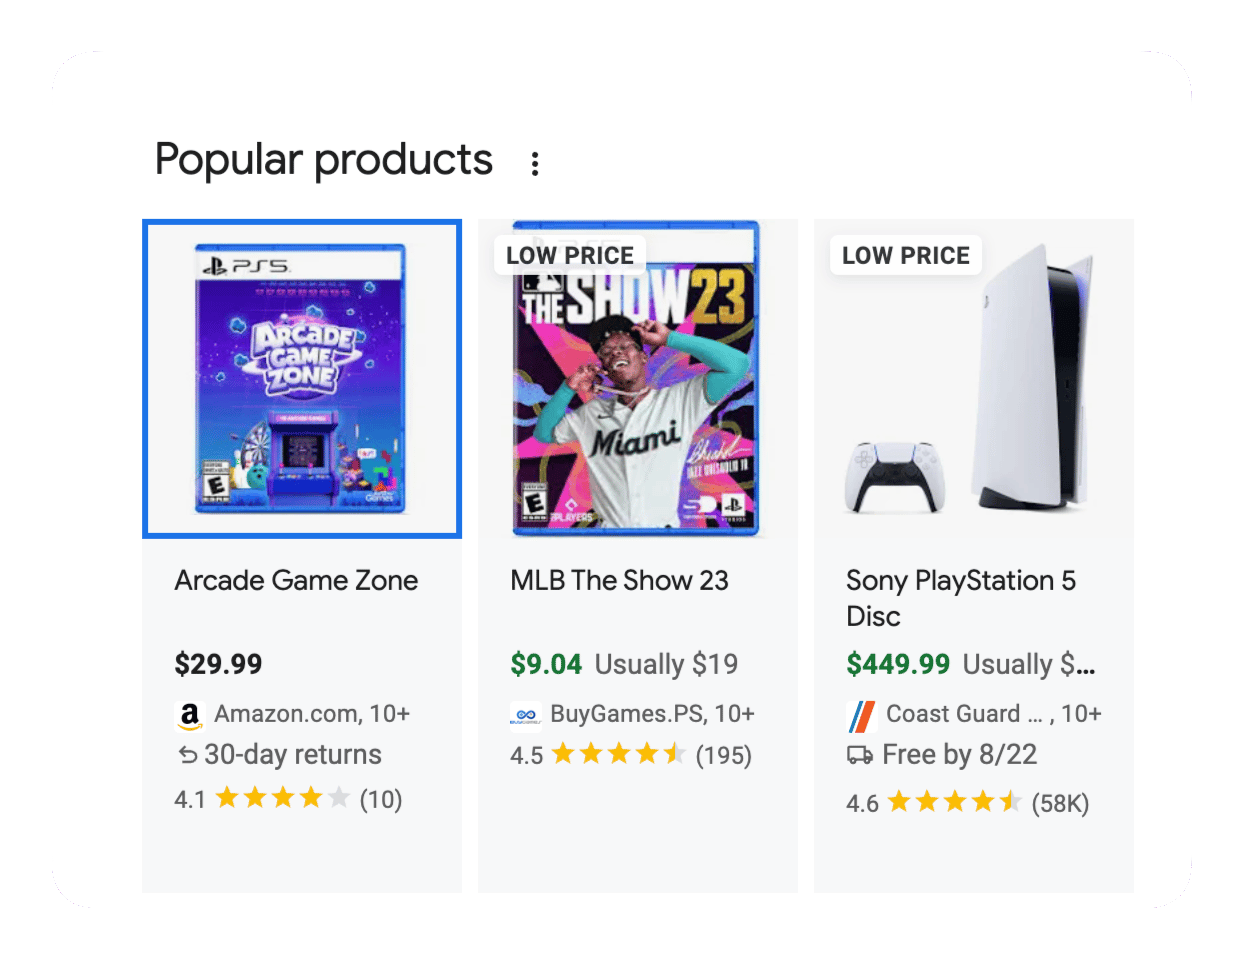The image size is (1243, 960).
Task: Open the MLB The Show 23 cover image
Action: 638,379
